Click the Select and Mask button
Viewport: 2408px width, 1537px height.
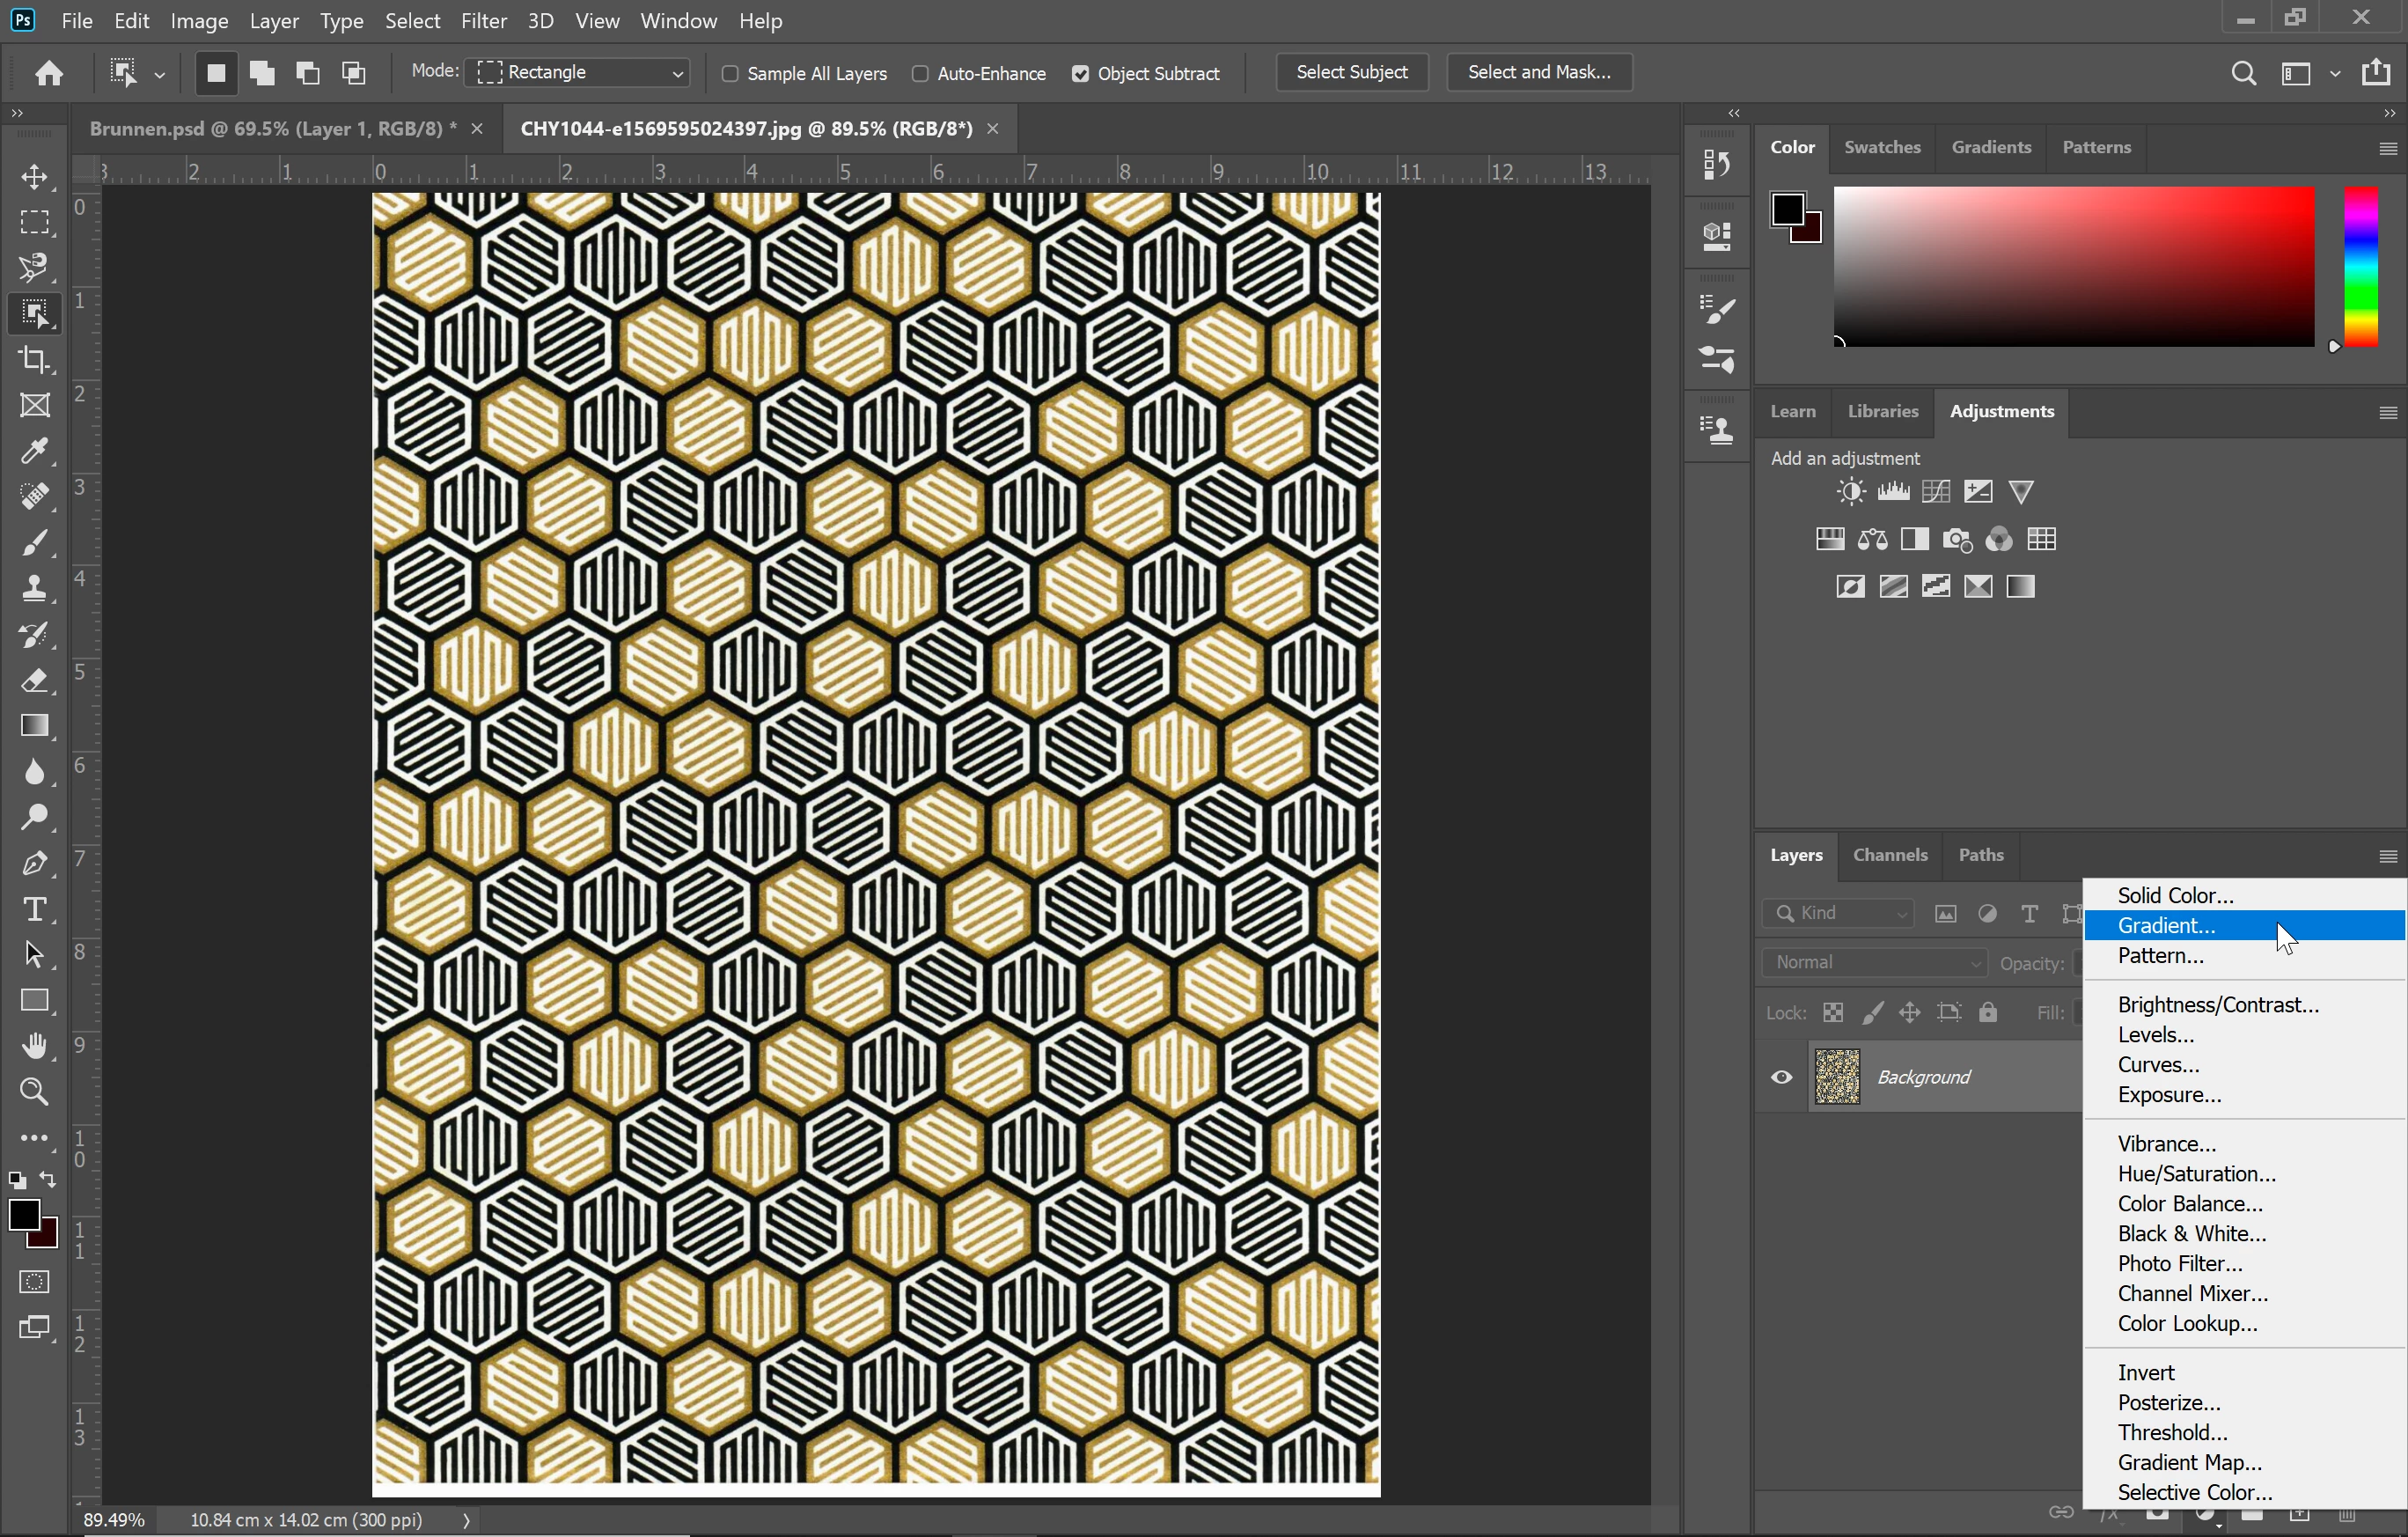1538,72
